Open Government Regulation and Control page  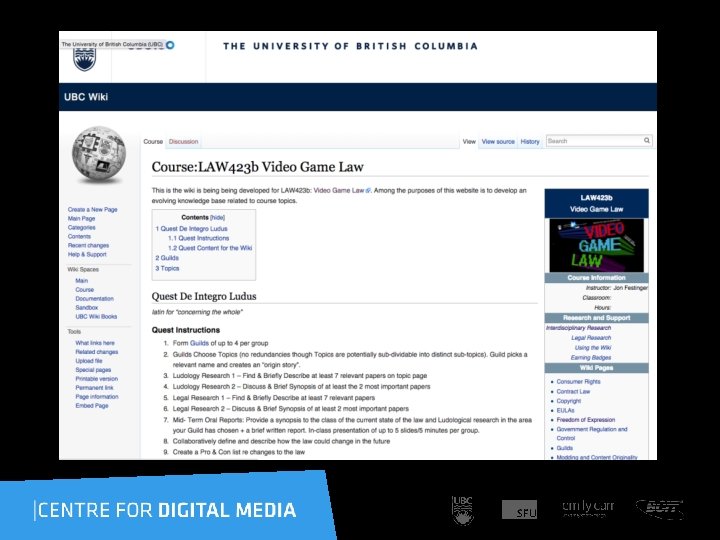[592, 433]
